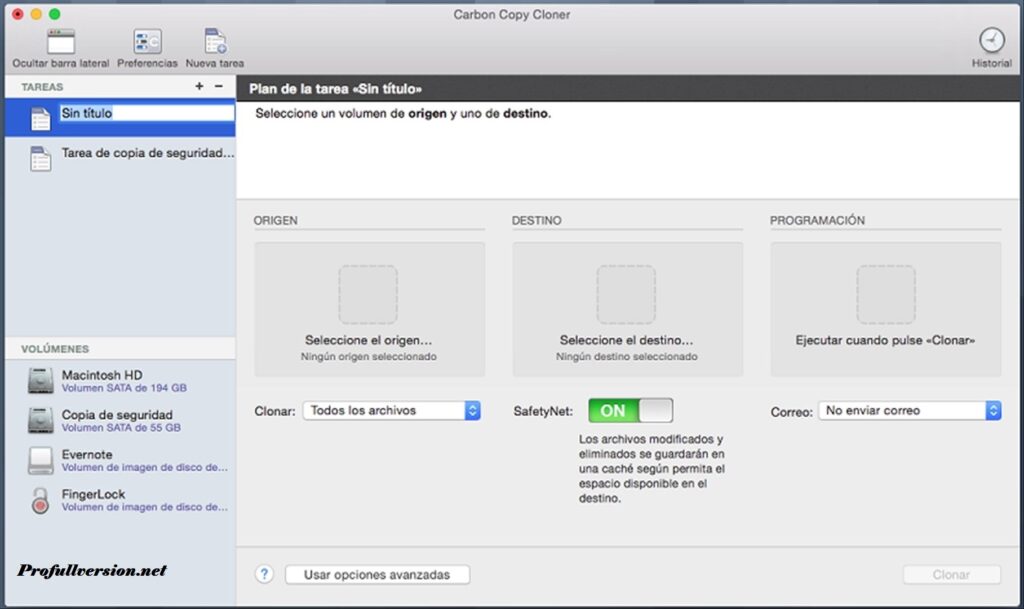Click Usar opciones avanzadas
This screenshot has height=609, width=1024.
377,574
